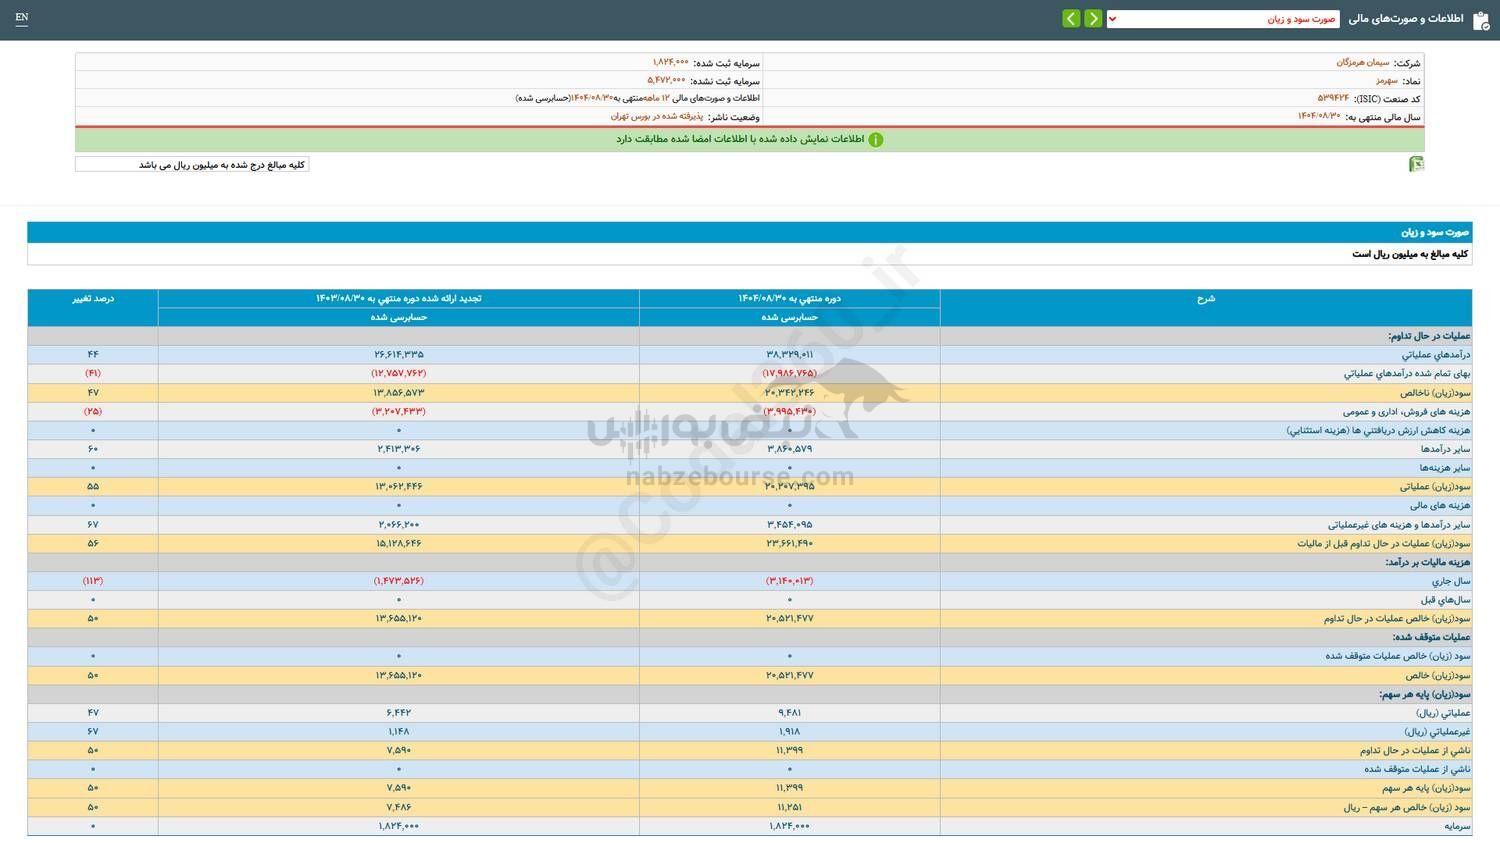
Task: Click the green info icon beside the signature notice
Action: coord(876,139)
